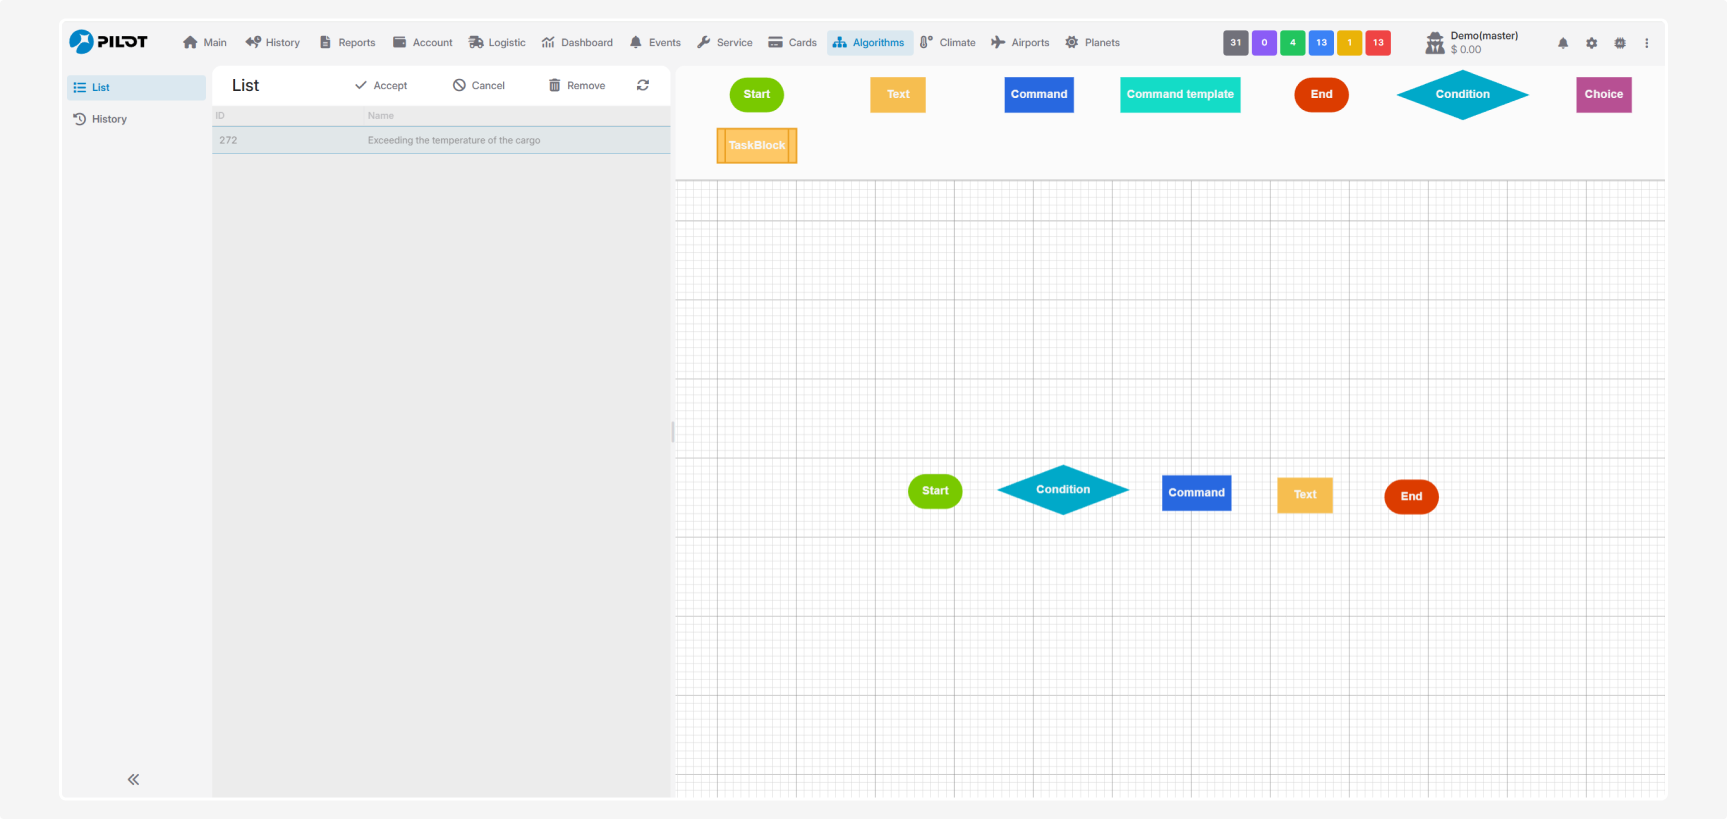Select the Condition diamond on the canvas
The height and width of the screenshot is (819, 1727).
1063,490
